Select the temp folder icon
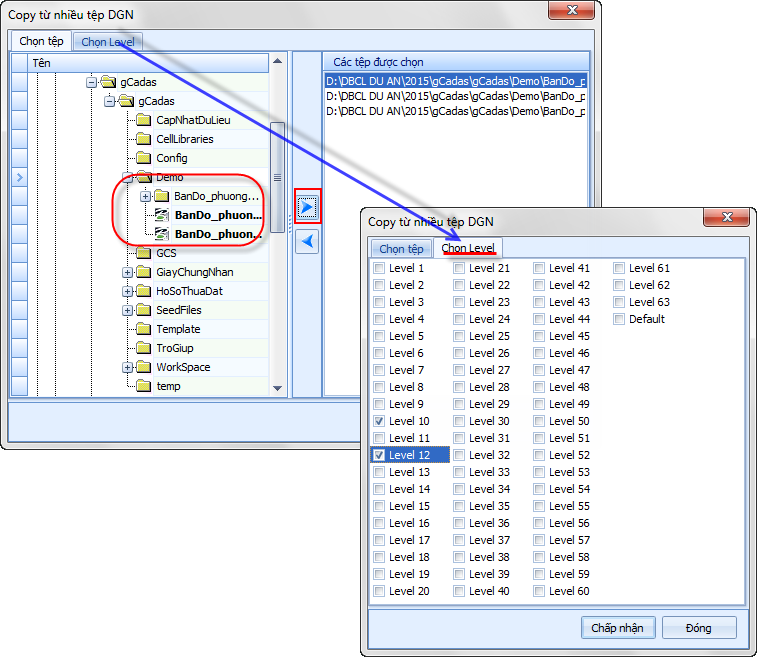Screen dimensions: 760x661 pos(143,386)
